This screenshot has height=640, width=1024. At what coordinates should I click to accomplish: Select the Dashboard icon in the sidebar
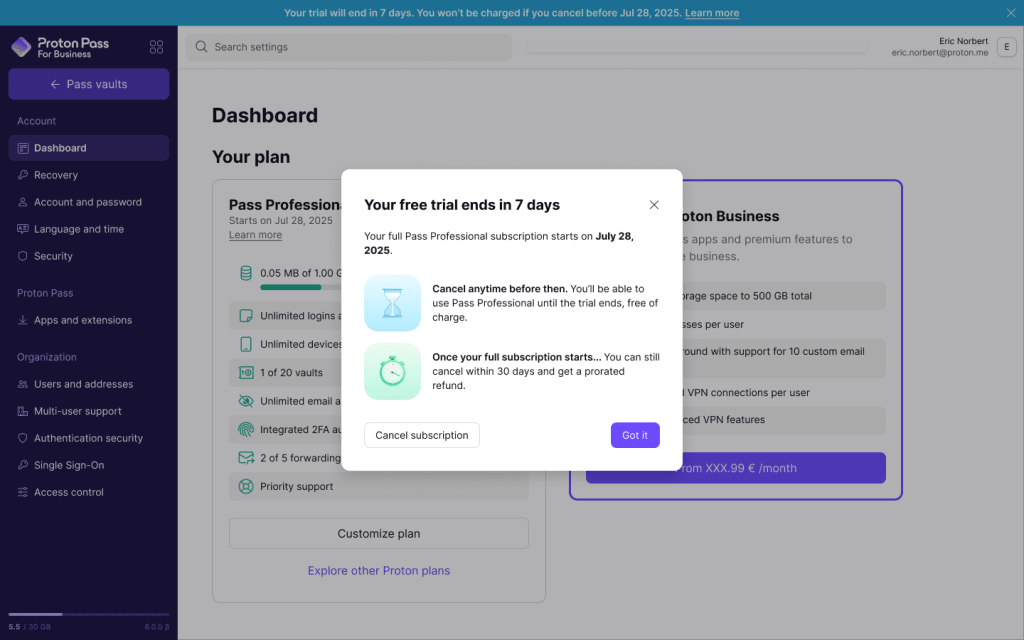pos(23,147)
